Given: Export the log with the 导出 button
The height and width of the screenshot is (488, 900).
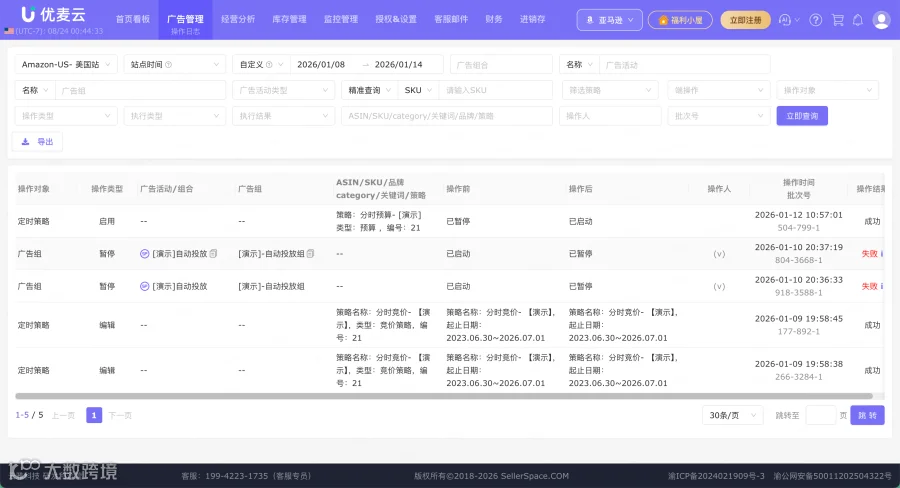Looking at the screenshot, I should point(37,142).
